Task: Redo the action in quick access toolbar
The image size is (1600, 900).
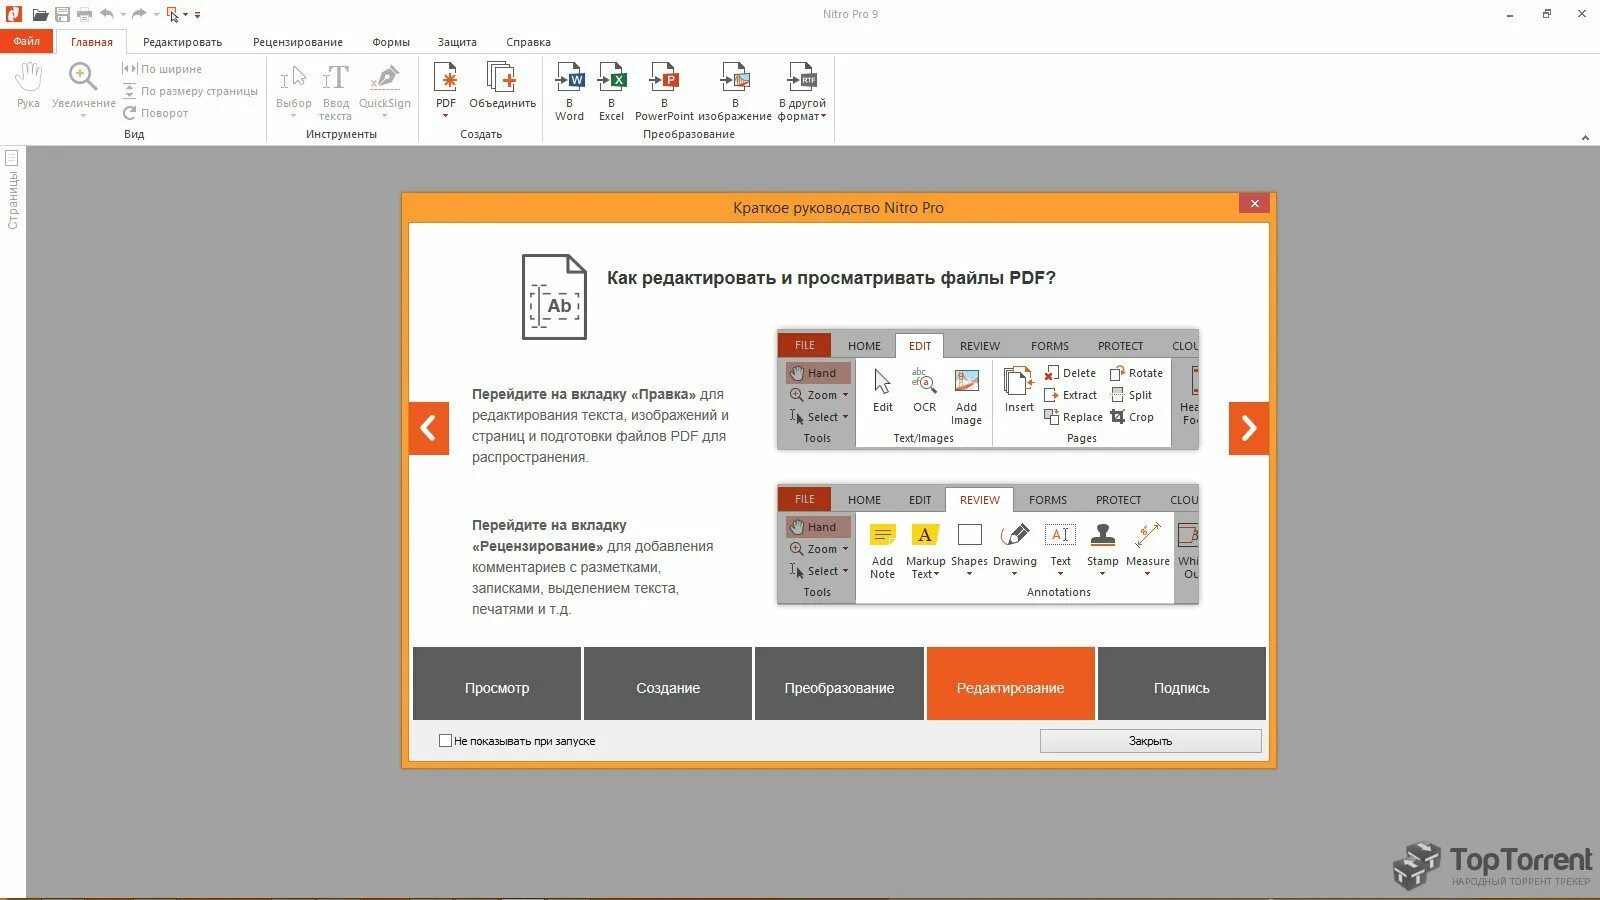Action: pos(139,14)
